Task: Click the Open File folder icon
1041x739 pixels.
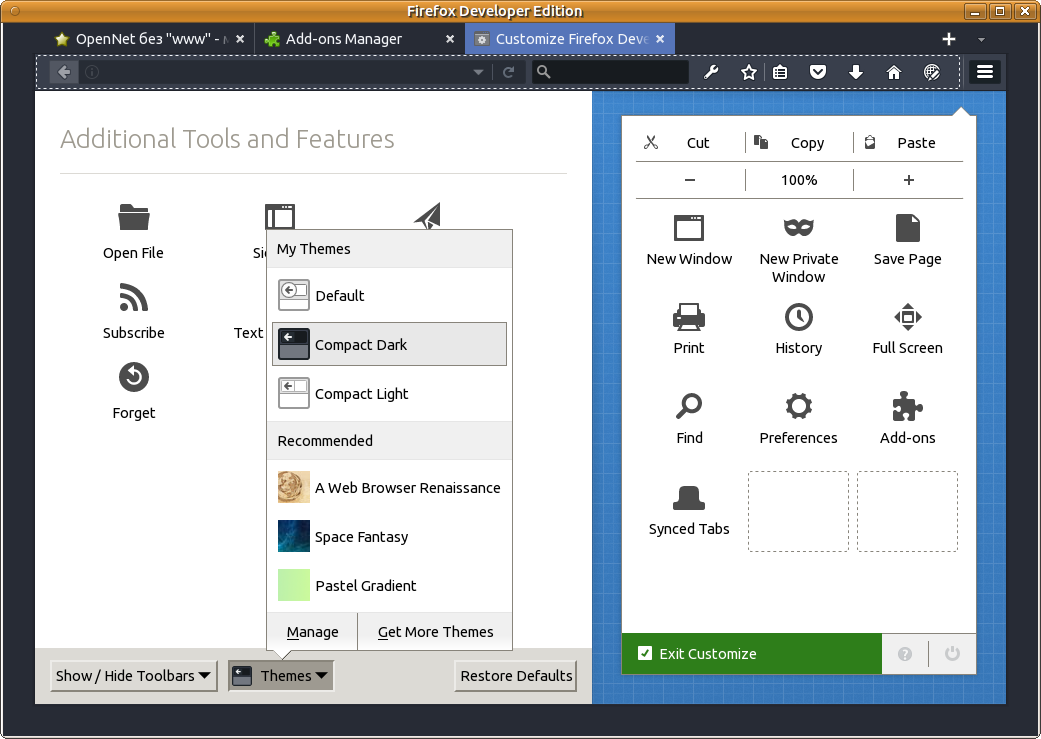Action: pyautogui.click(x=133, y=217)
